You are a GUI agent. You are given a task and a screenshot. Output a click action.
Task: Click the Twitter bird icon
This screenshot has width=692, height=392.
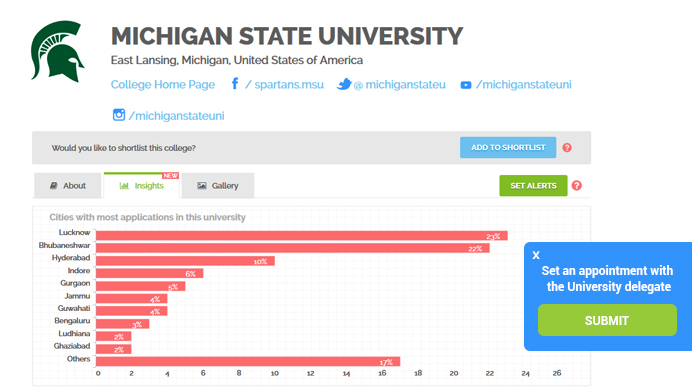(344, 84)
